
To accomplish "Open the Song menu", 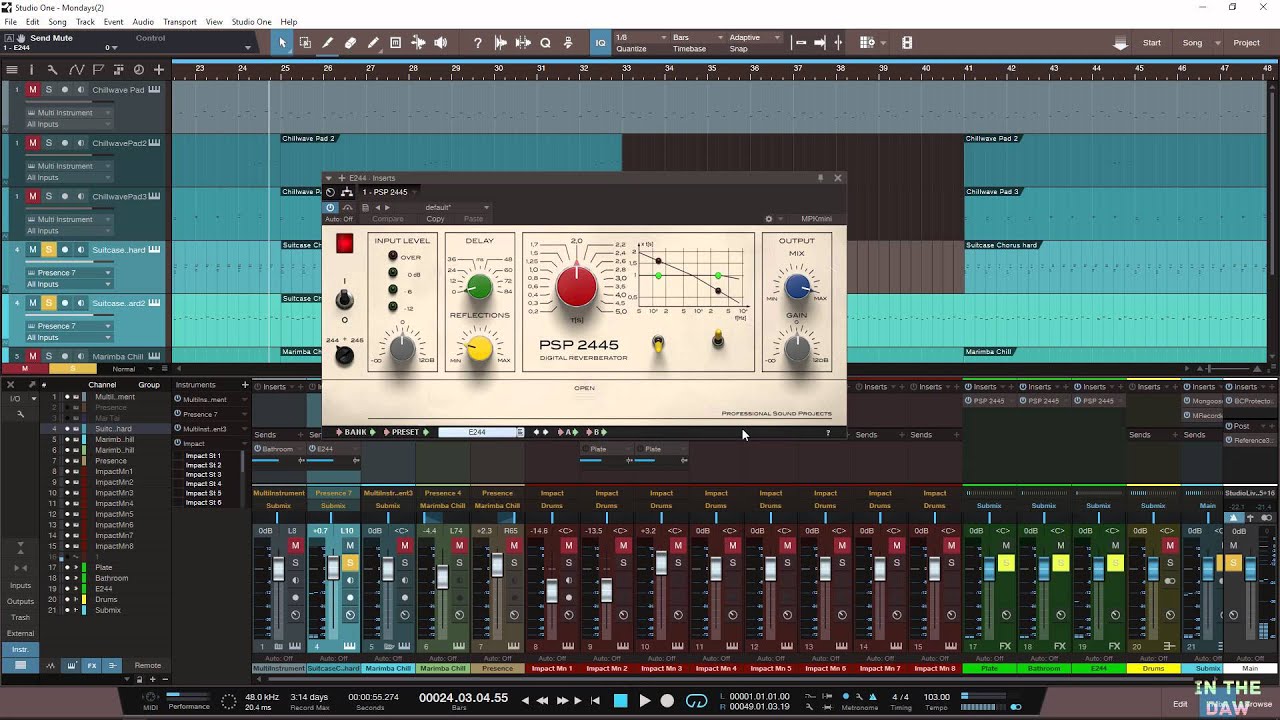I will pos(58,22).
